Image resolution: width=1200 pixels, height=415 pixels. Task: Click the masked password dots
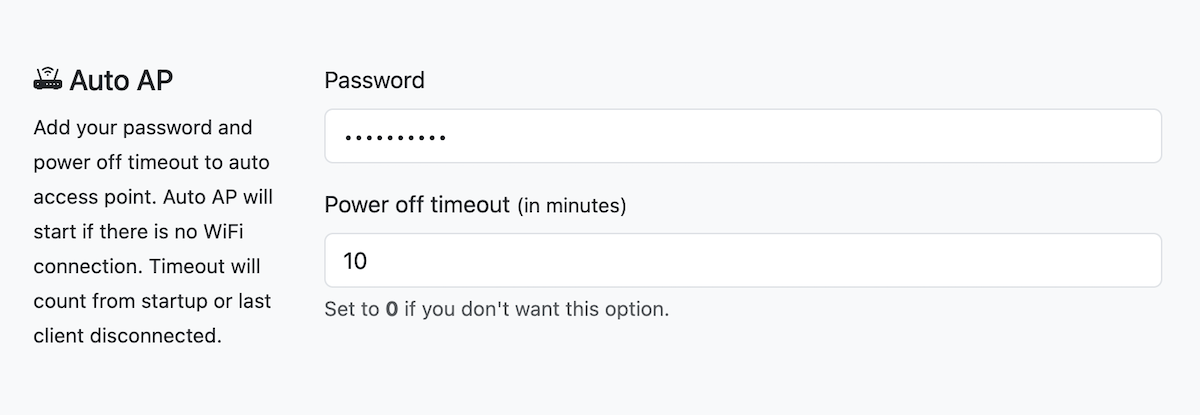click(394, 137)
